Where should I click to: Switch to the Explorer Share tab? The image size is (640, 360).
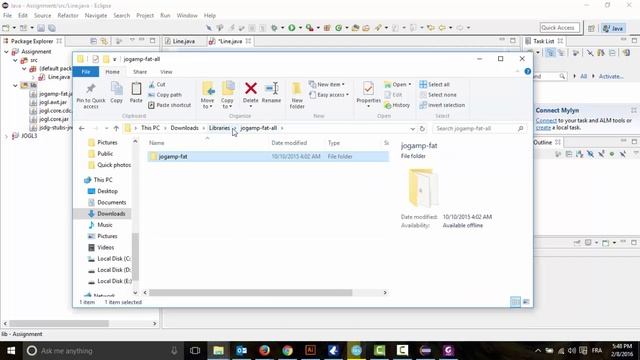[x=140, y=72]
